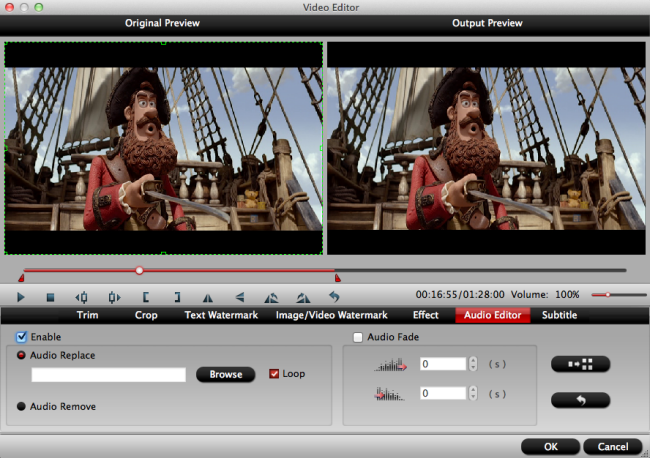Click the Original Preview video frame
The width and height of the screenshot is (650, 458).
pyautogui.click(x=163, y=148)
